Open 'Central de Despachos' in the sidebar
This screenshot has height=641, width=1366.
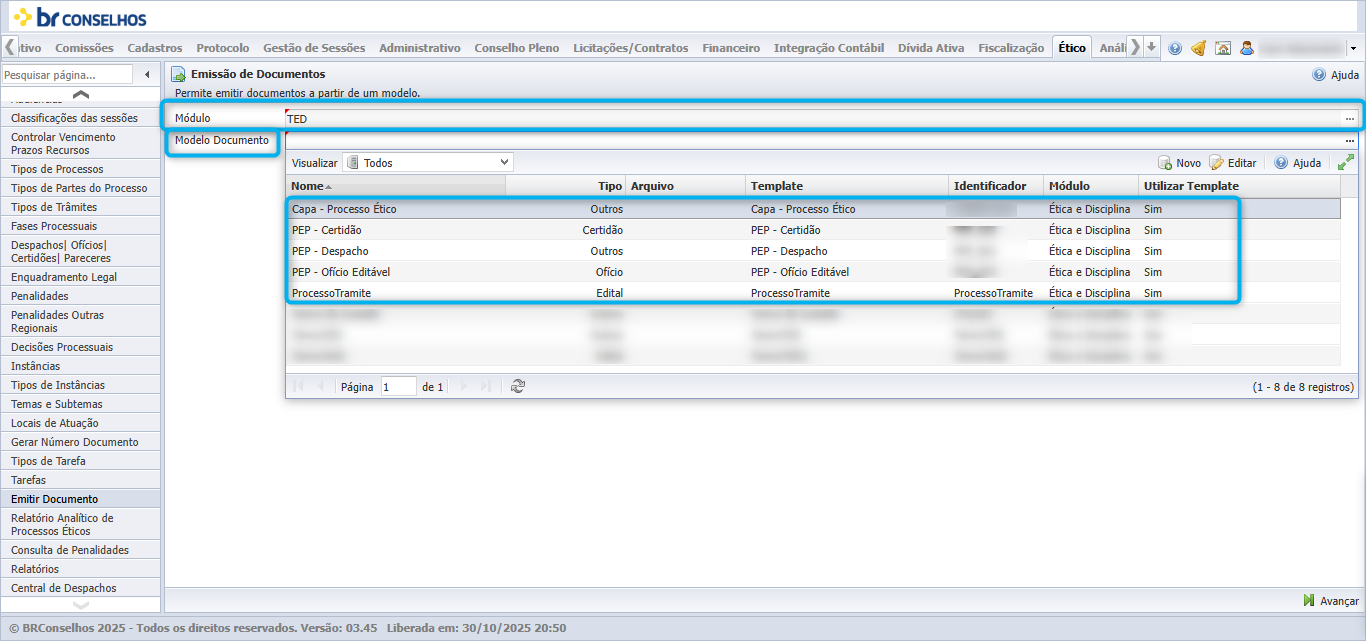[x=81, y=588]
